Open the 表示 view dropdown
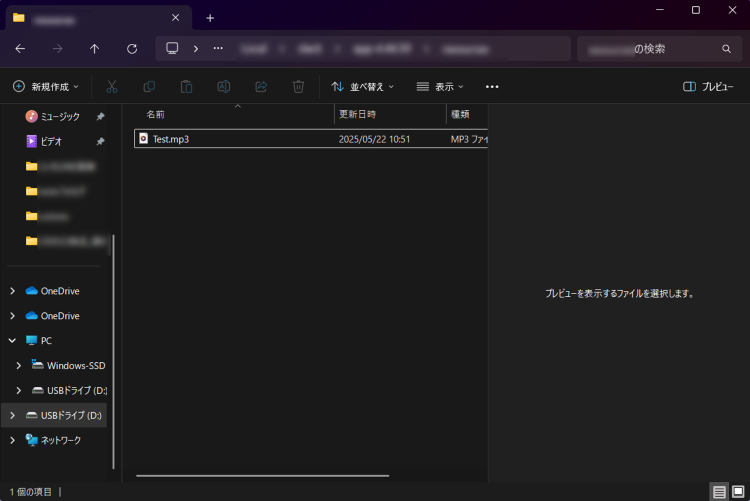 (440, 87)
